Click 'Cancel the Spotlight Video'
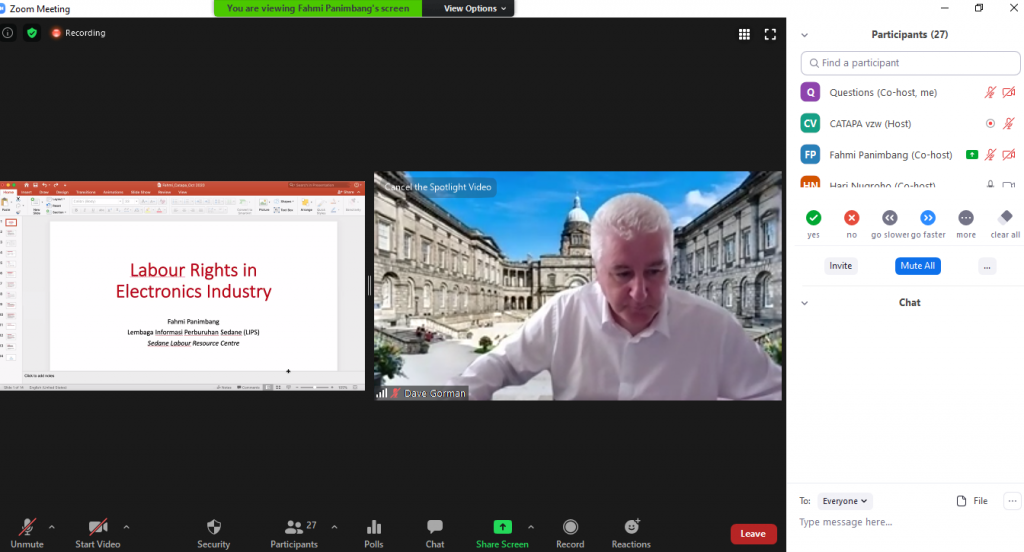The width and height of the screenshot is (1024, 552). [x=438, y=187]
